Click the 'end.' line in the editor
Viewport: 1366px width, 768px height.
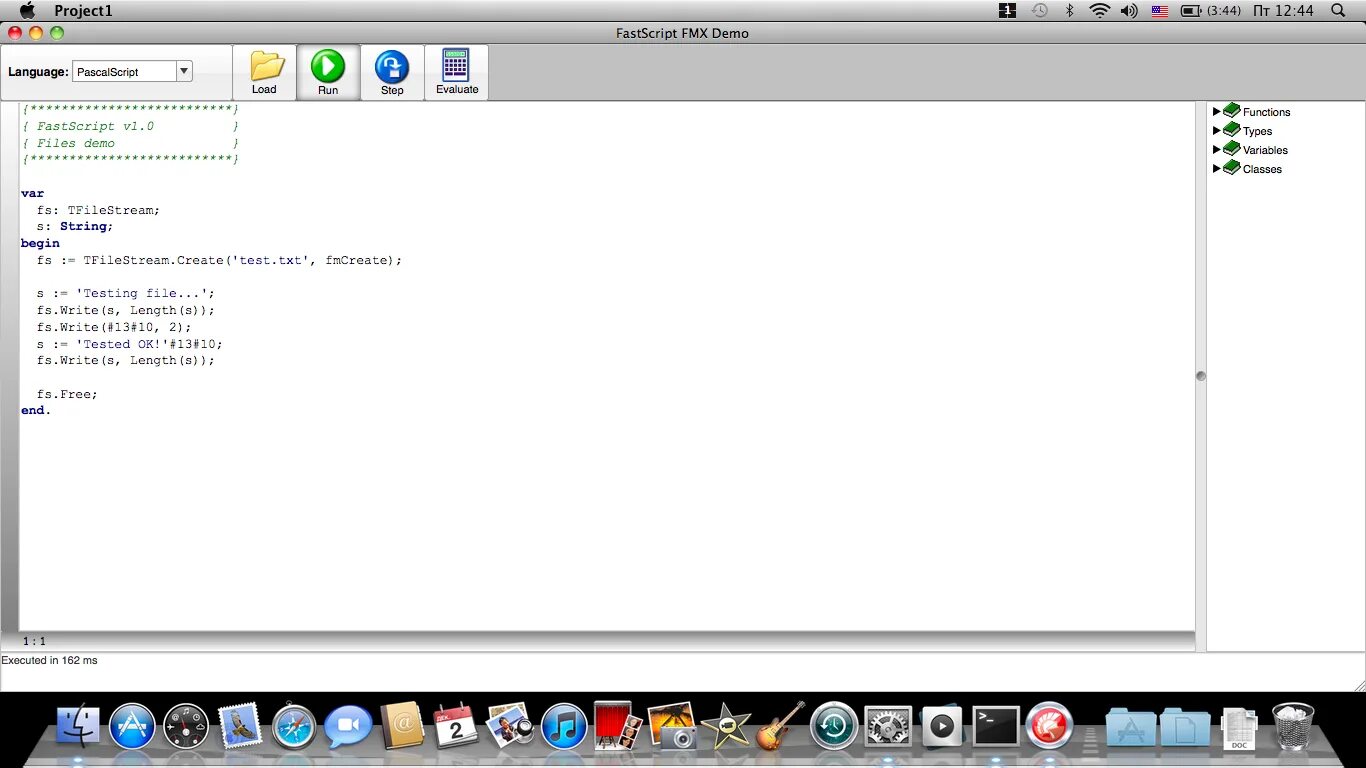[36, 410]
